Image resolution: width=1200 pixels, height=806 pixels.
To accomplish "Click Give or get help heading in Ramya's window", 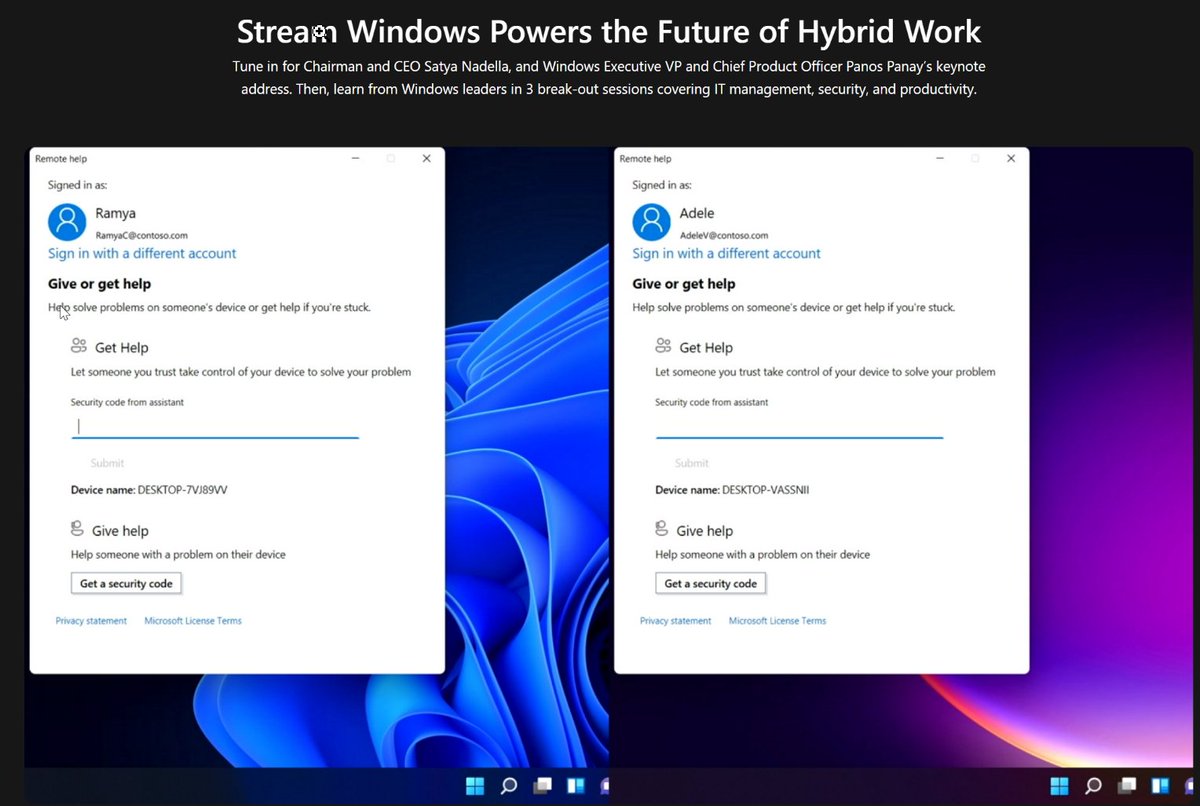I will coord(100,284).
